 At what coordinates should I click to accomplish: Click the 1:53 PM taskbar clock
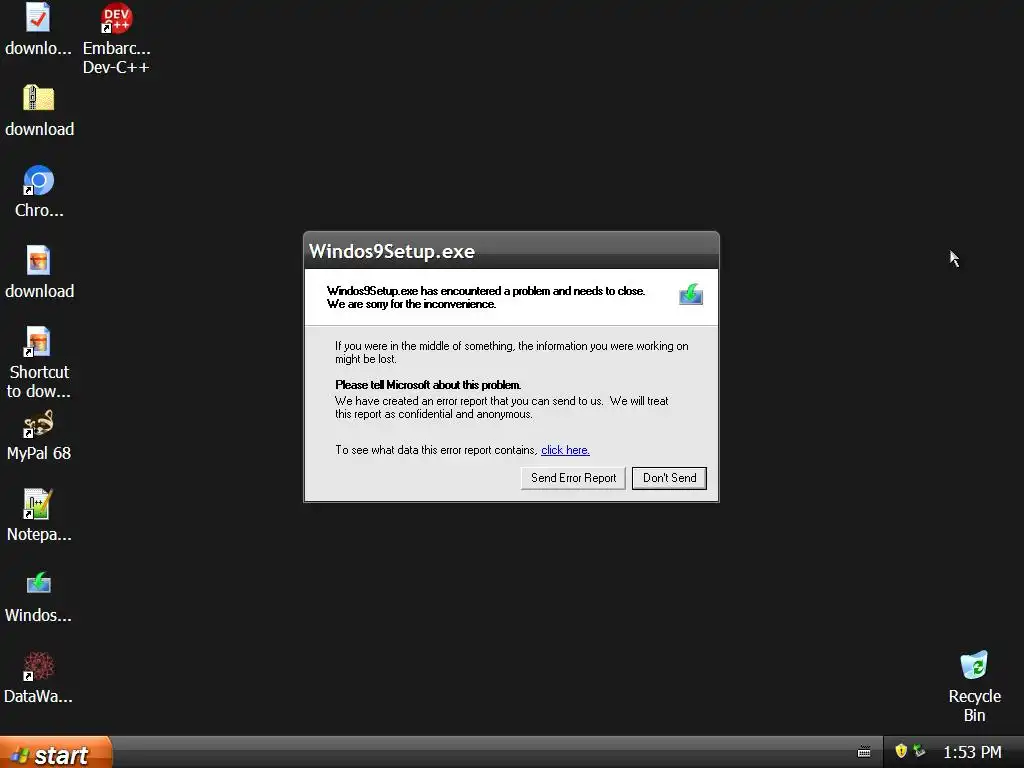[972, 752]
